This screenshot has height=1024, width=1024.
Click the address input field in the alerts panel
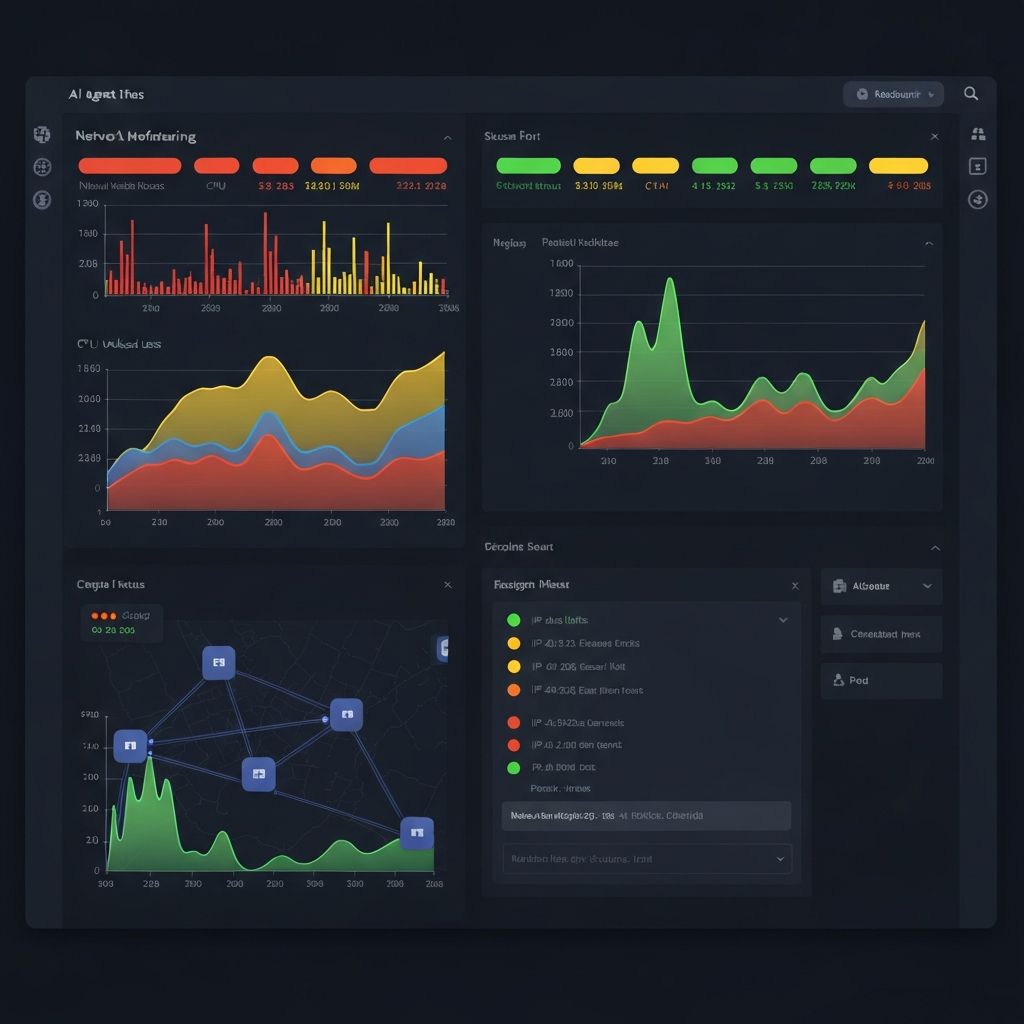pyautogui.click(x=646, y=815)
